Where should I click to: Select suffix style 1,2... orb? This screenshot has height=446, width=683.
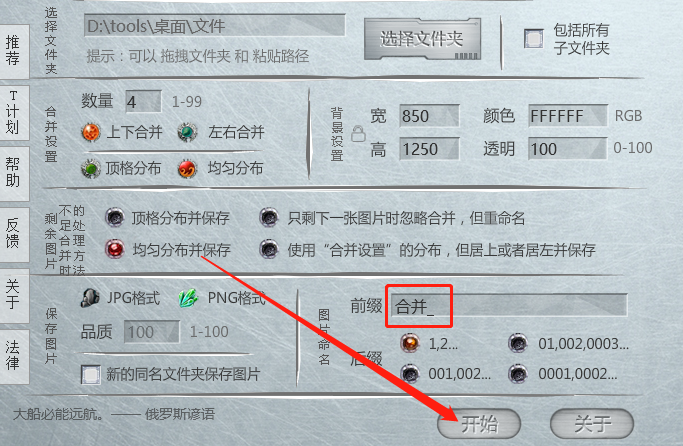click(x=410, y=343)
